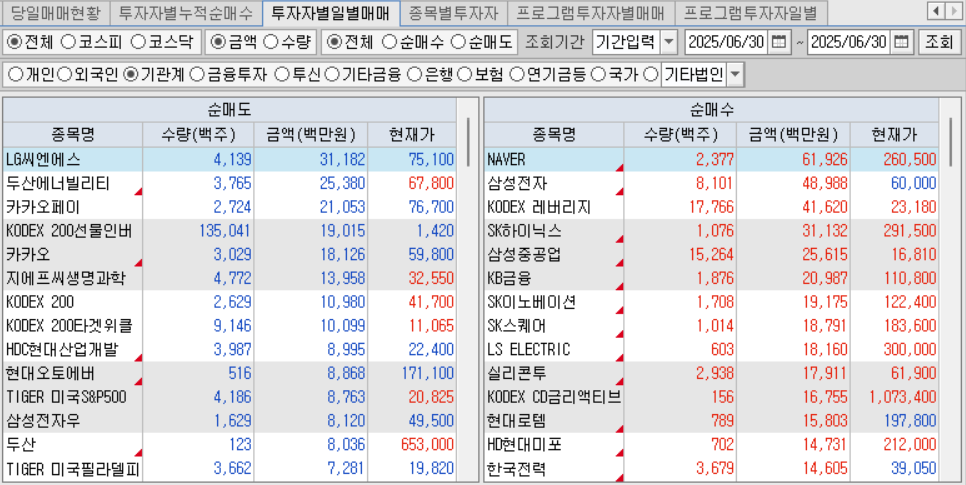The width and height of the screenshot is (966, 485).
Task: Switch to the 종목별투자자 tab
Action: (x=453, y=12)
